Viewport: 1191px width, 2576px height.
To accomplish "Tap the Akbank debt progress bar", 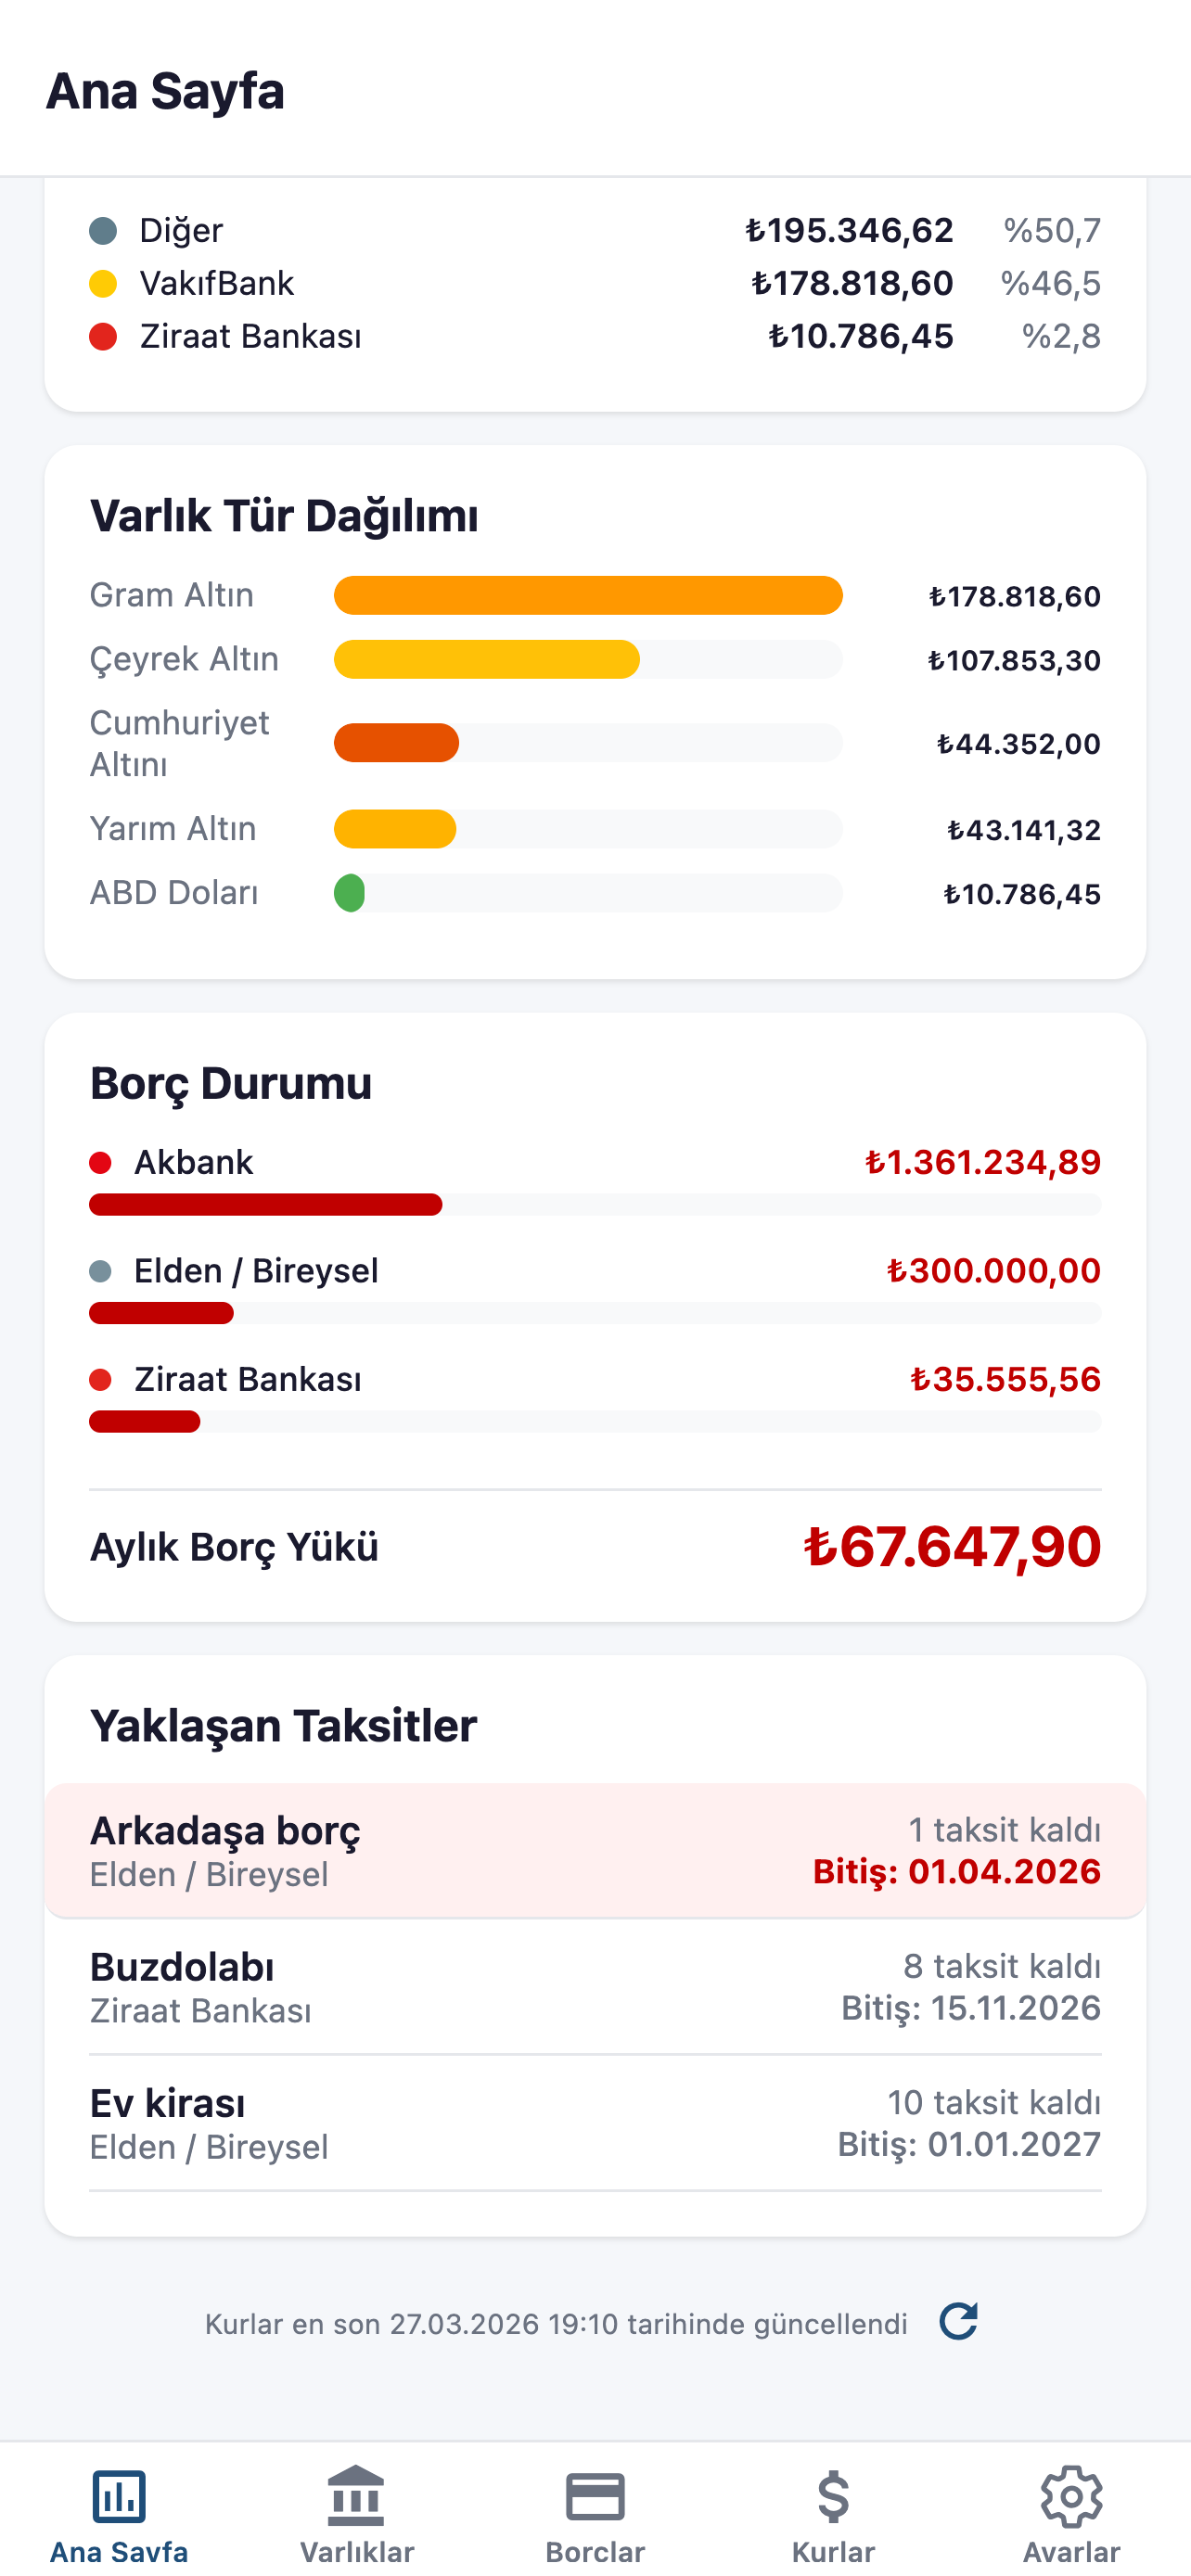I will [x=266, y=1205].
